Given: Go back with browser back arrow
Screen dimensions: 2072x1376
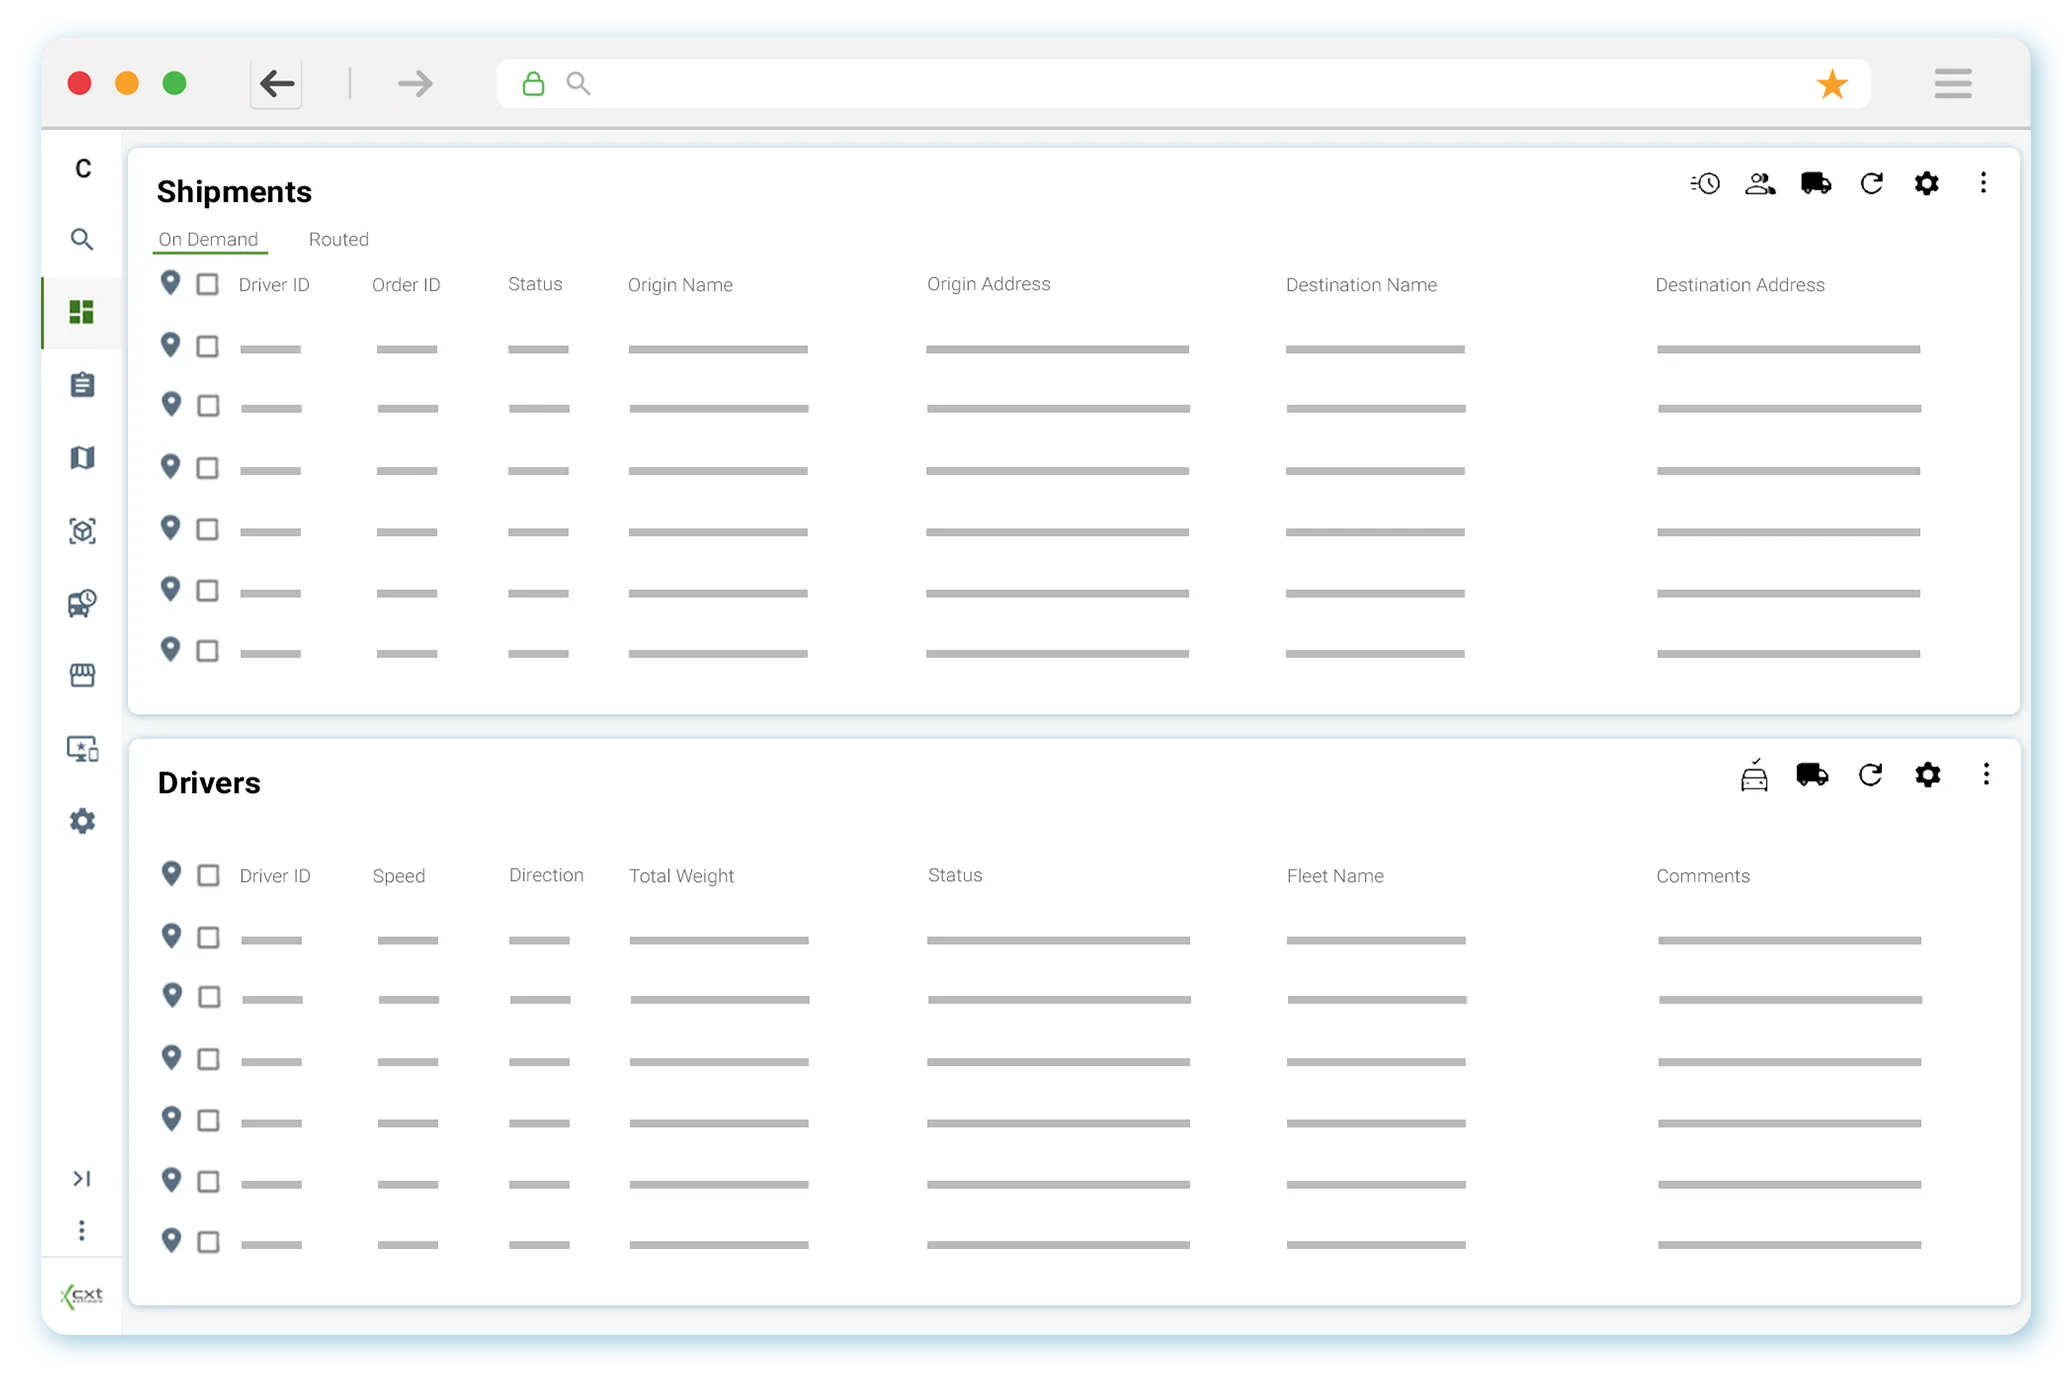Looking at the screenshot, I should click(x=276, y=83).
